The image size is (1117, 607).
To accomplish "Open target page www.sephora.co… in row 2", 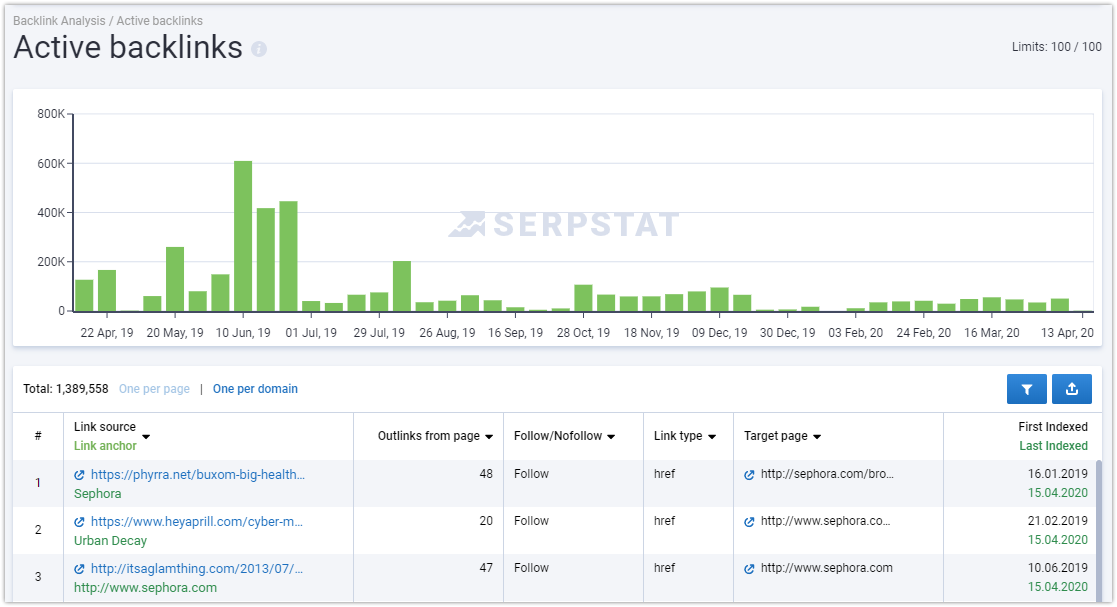I will (x=826, y=521).
